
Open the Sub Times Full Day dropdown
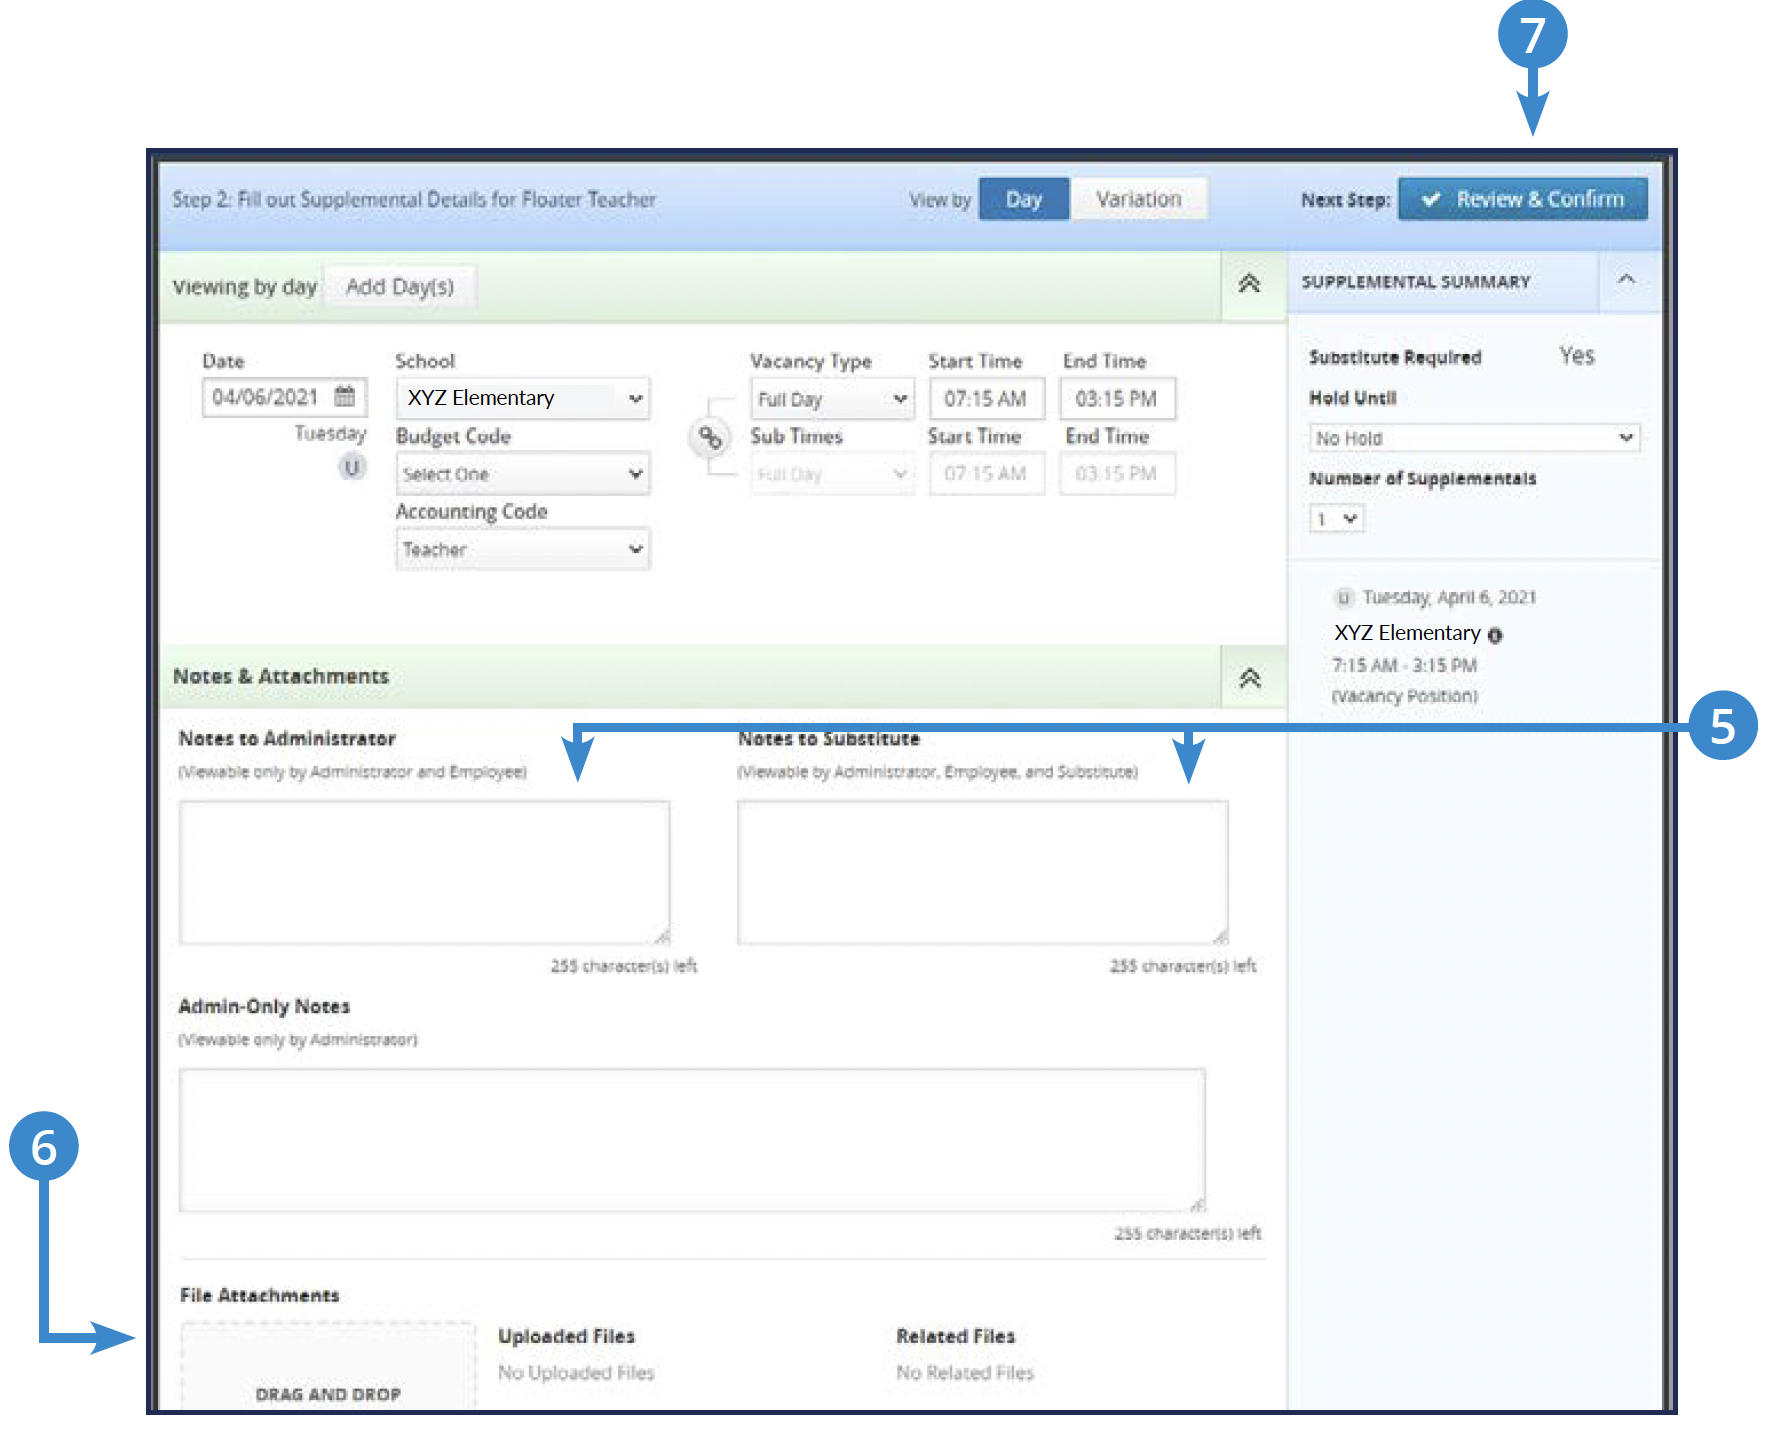[832, 474]
